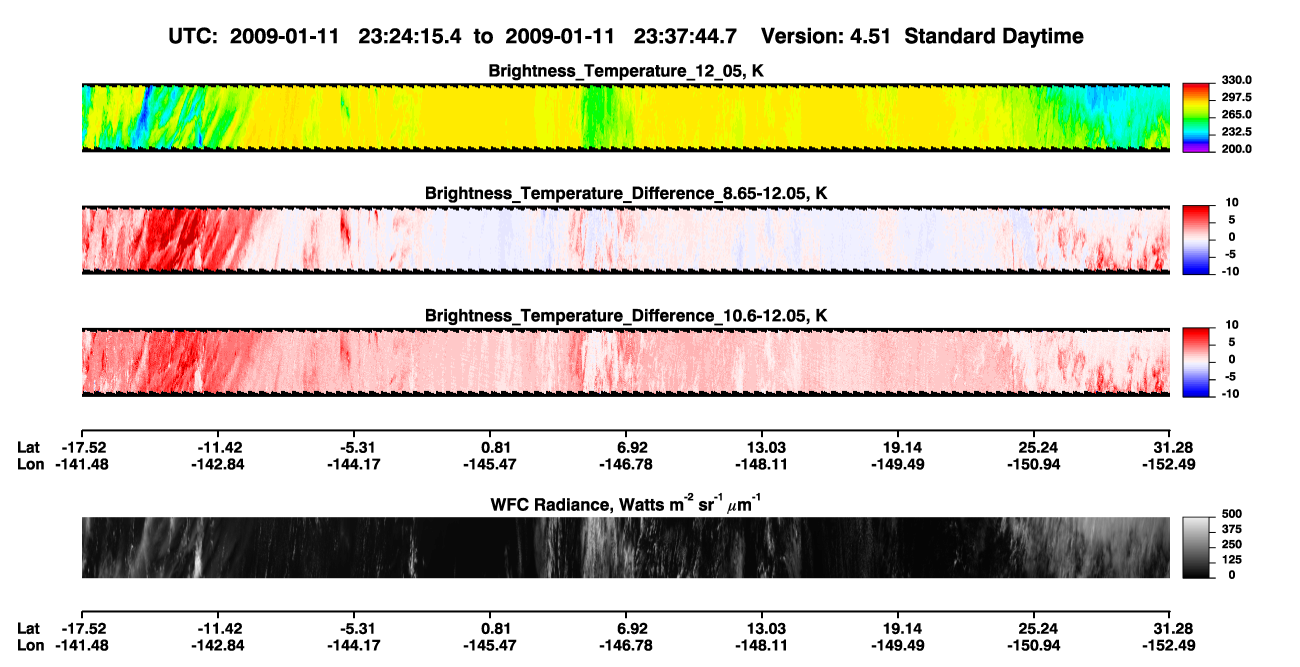Click latitude 31.28 on the upper axis
Screen dimensions: 1300x667
pos(1173,448)
